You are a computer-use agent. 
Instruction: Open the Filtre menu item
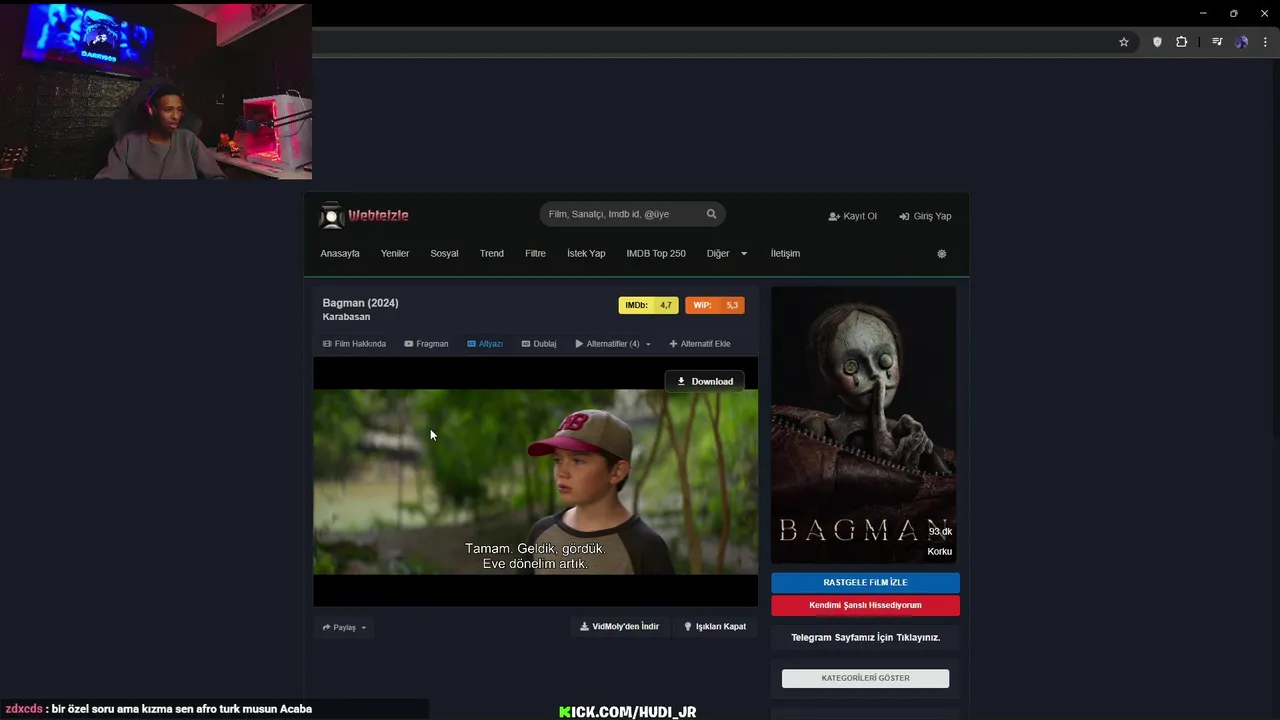tap(535, 253)
